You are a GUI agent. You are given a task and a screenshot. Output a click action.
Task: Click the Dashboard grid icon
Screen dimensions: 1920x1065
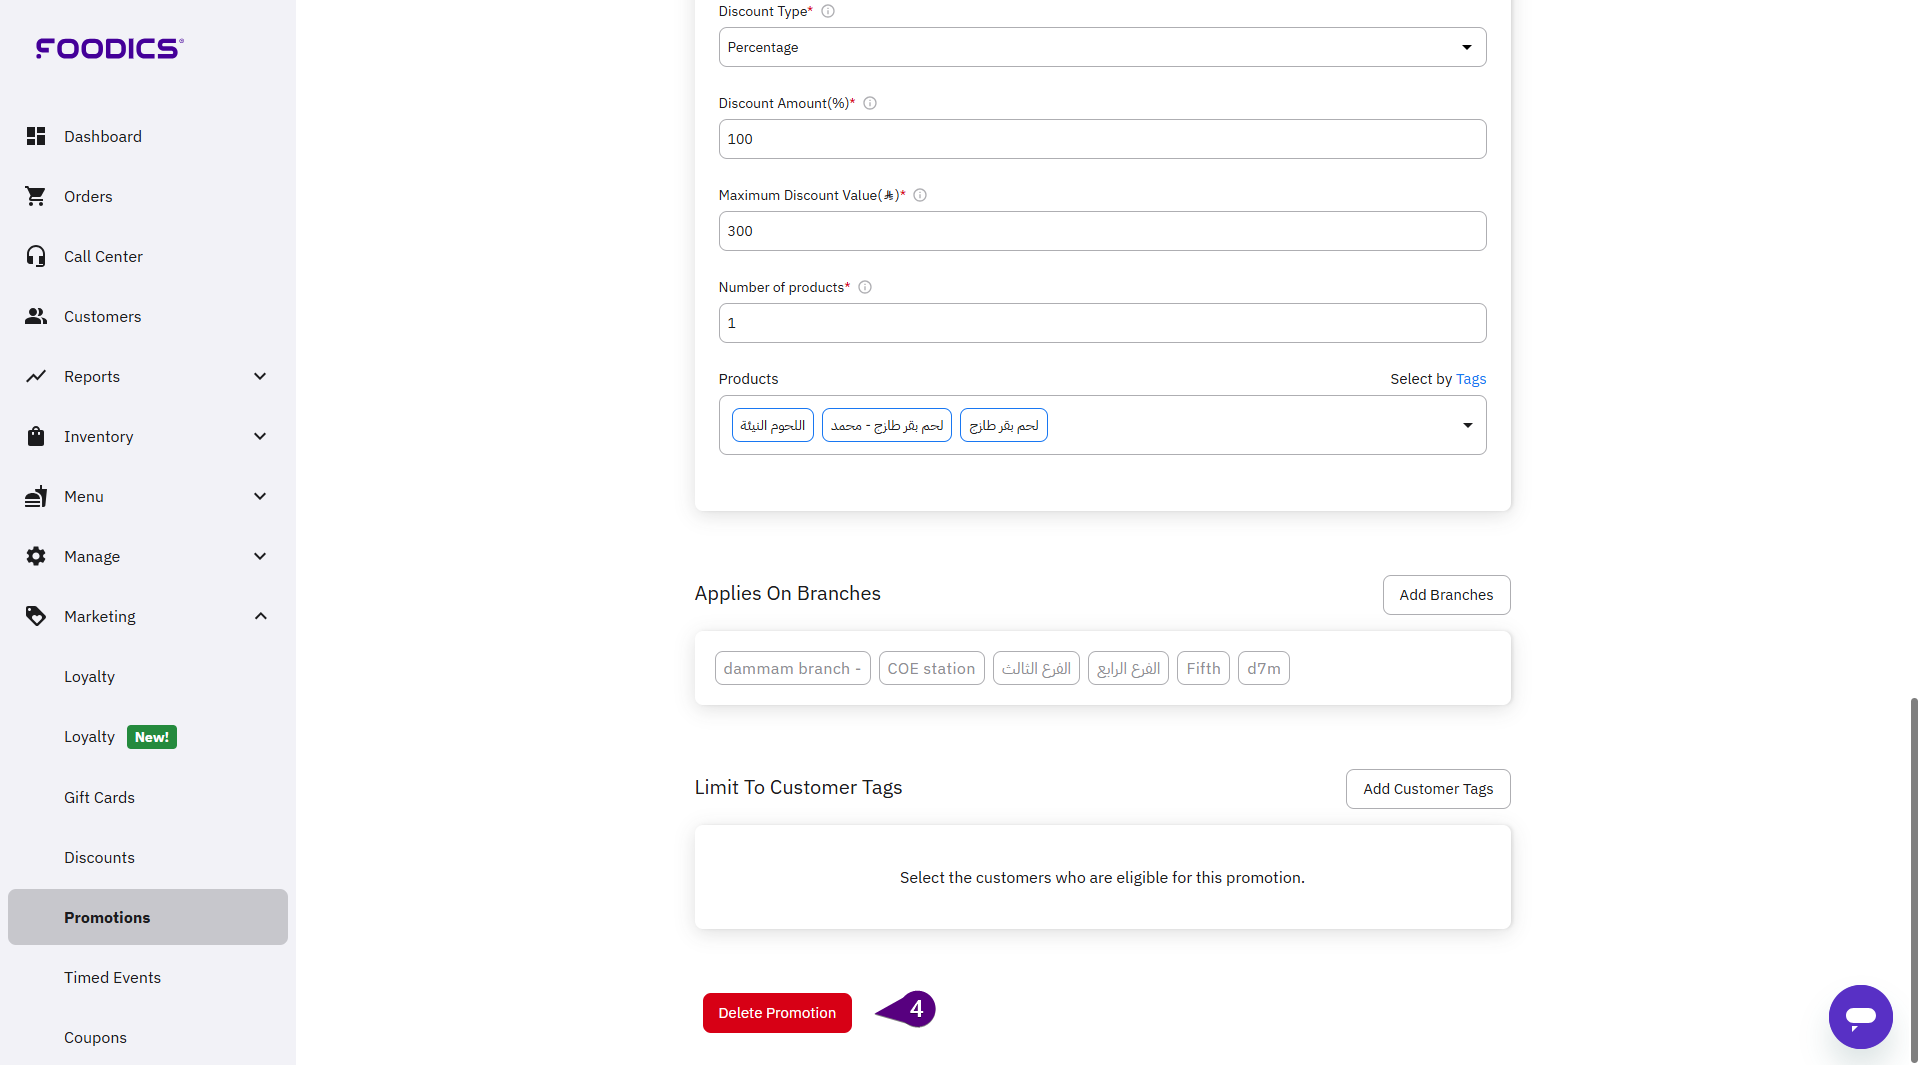point(36,136)
